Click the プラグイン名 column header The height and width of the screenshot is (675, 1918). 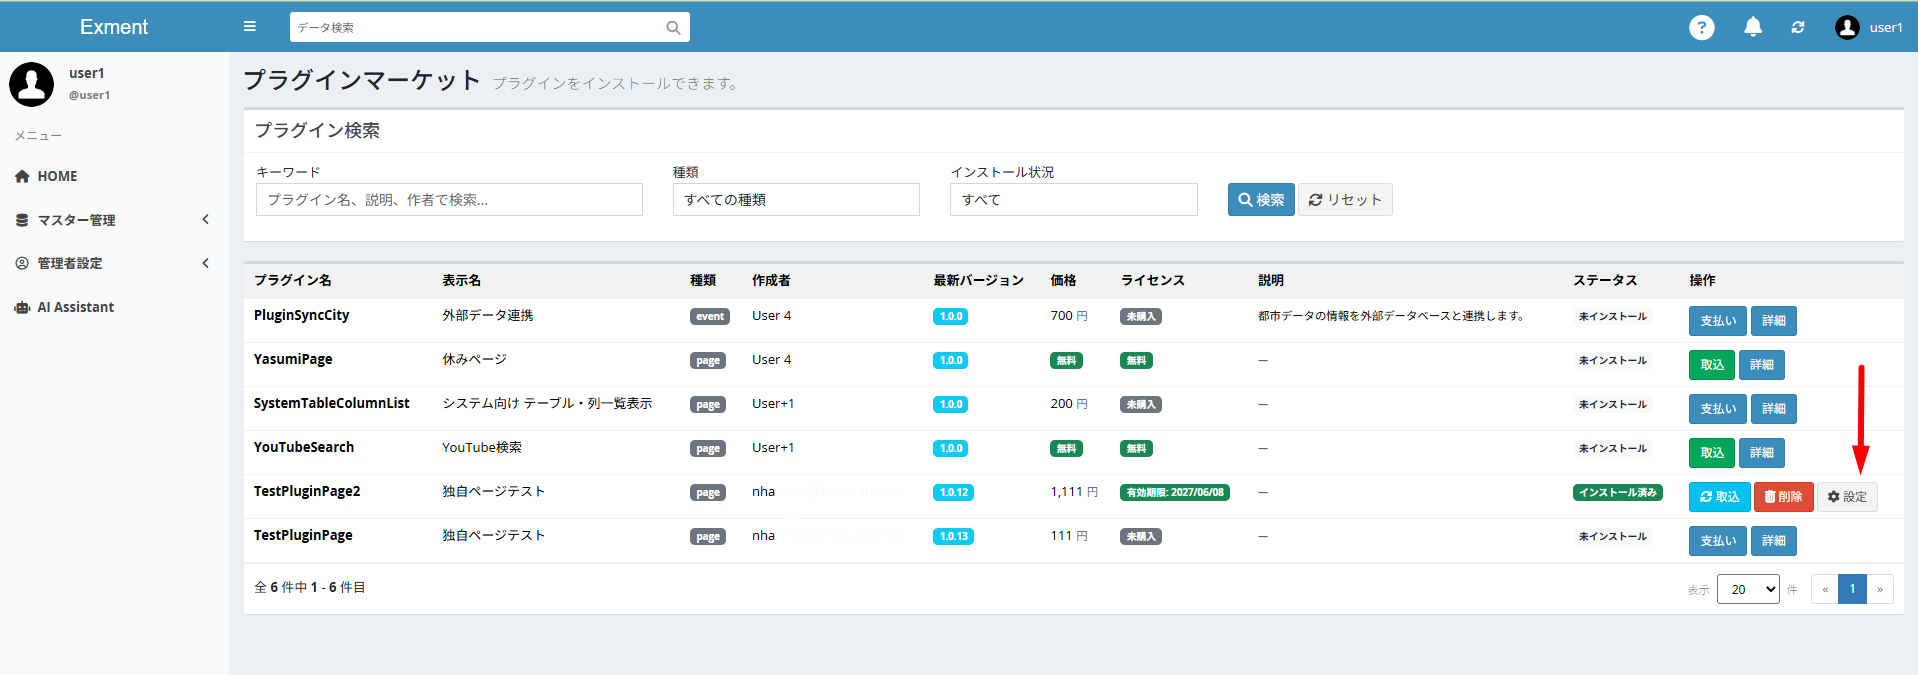pos(293,280)
